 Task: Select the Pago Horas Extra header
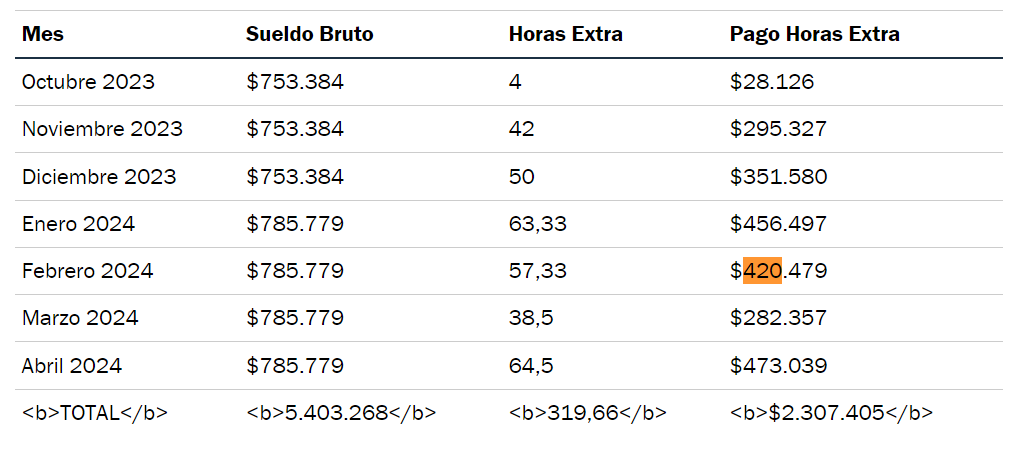click(814, 34)
